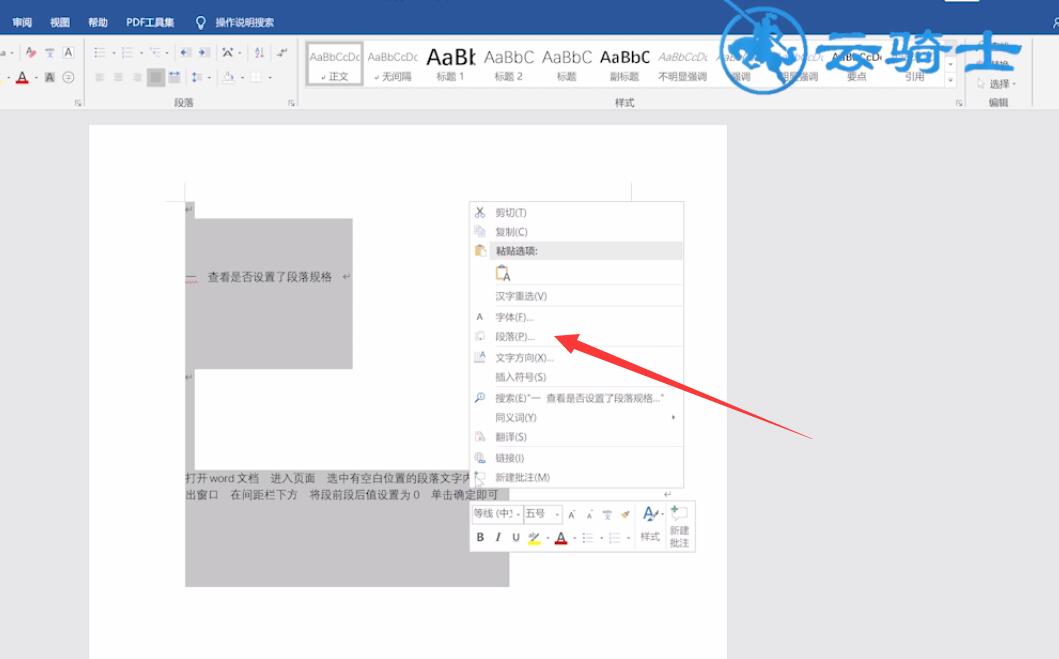This screenshot has height=659, width=1059.
Task: Open the 视图 ribbon tab
Action: click(x=60, y=22)
